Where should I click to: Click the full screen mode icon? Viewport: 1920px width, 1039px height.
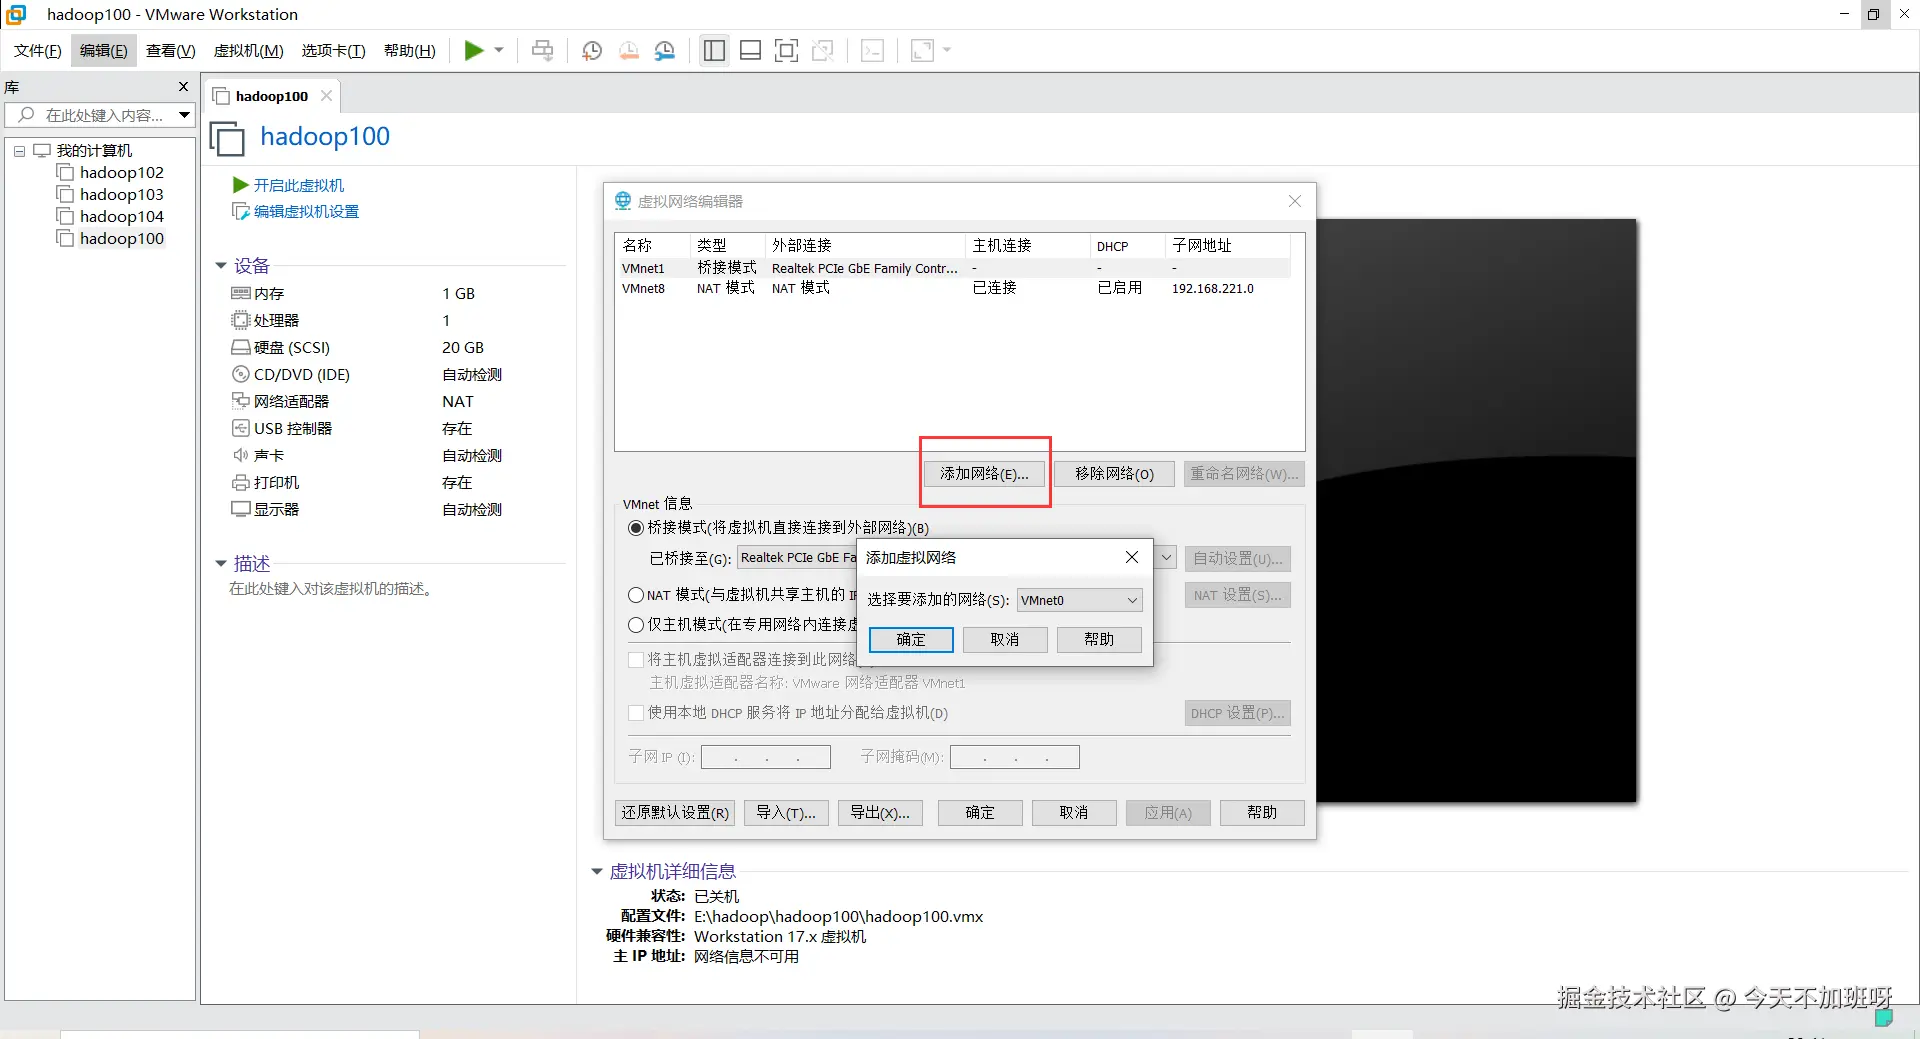787,50
